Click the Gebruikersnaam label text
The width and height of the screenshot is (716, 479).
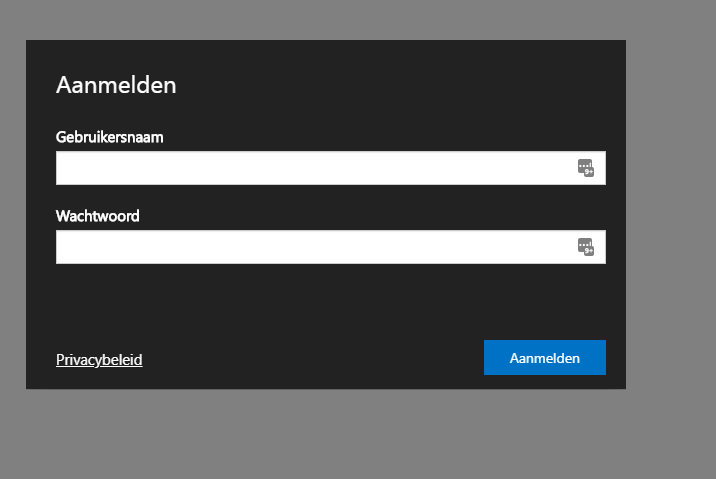[110, 137]
